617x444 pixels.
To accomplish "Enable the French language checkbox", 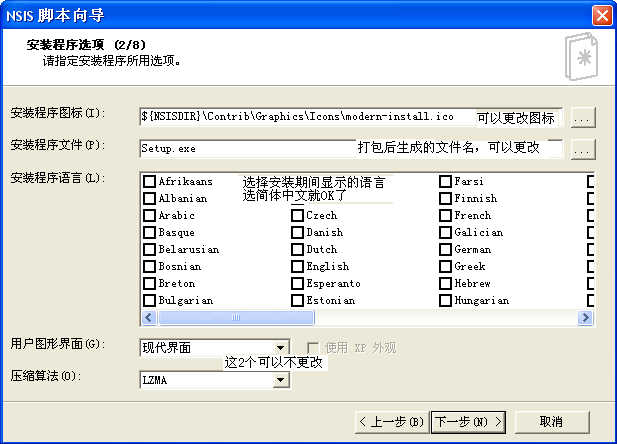I will pyautogui.click(x=445, y=215).
